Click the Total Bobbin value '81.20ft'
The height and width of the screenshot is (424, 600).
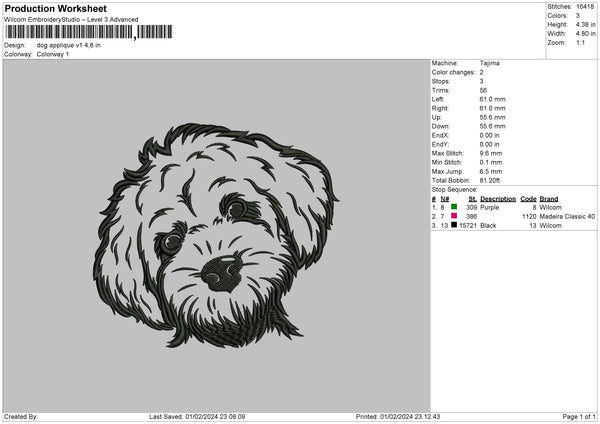[490, 180]
